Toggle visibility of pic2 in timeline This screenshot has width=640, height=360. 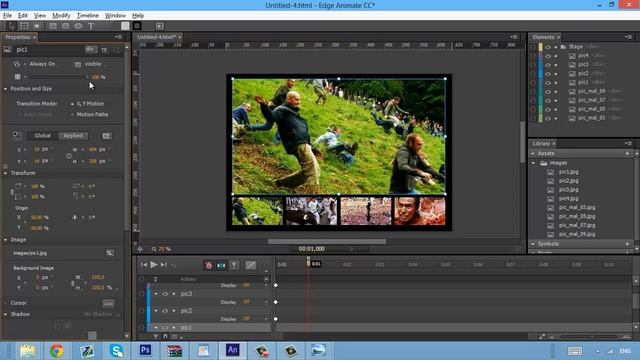click(x=165, y=311)
